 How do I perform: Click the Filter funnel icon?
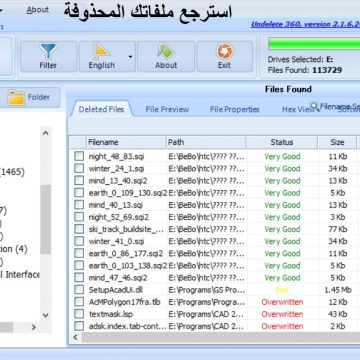tap(48, 51)
